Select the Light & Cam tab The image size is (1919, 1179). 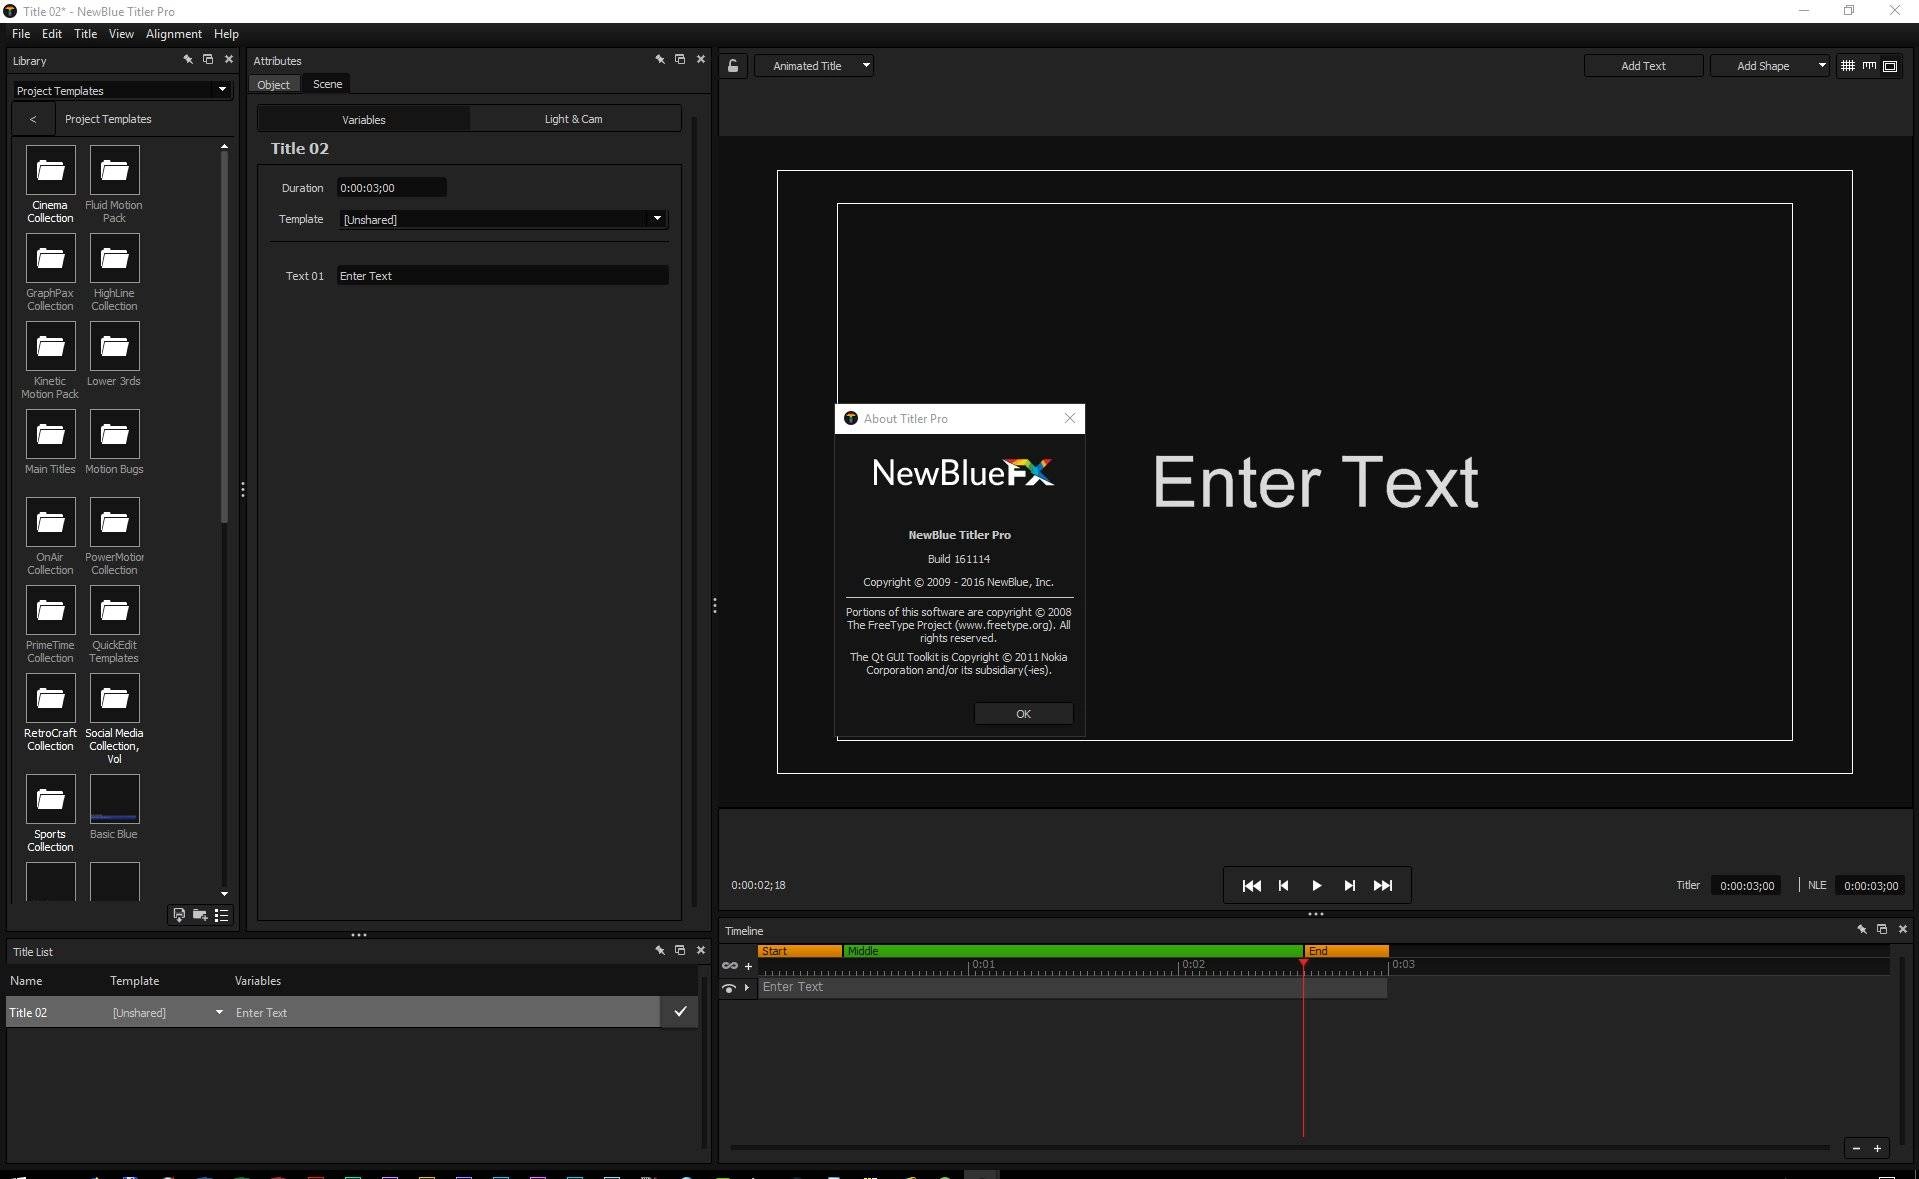(574, 119)
